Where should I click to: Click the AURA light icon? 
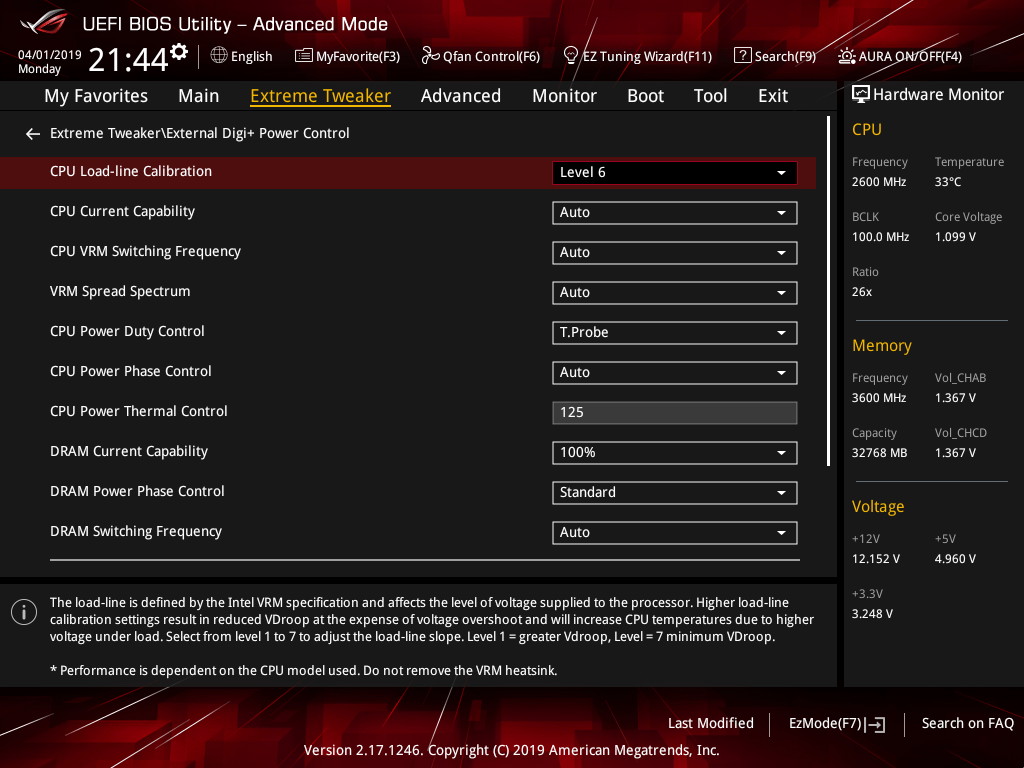coord(846,56)
